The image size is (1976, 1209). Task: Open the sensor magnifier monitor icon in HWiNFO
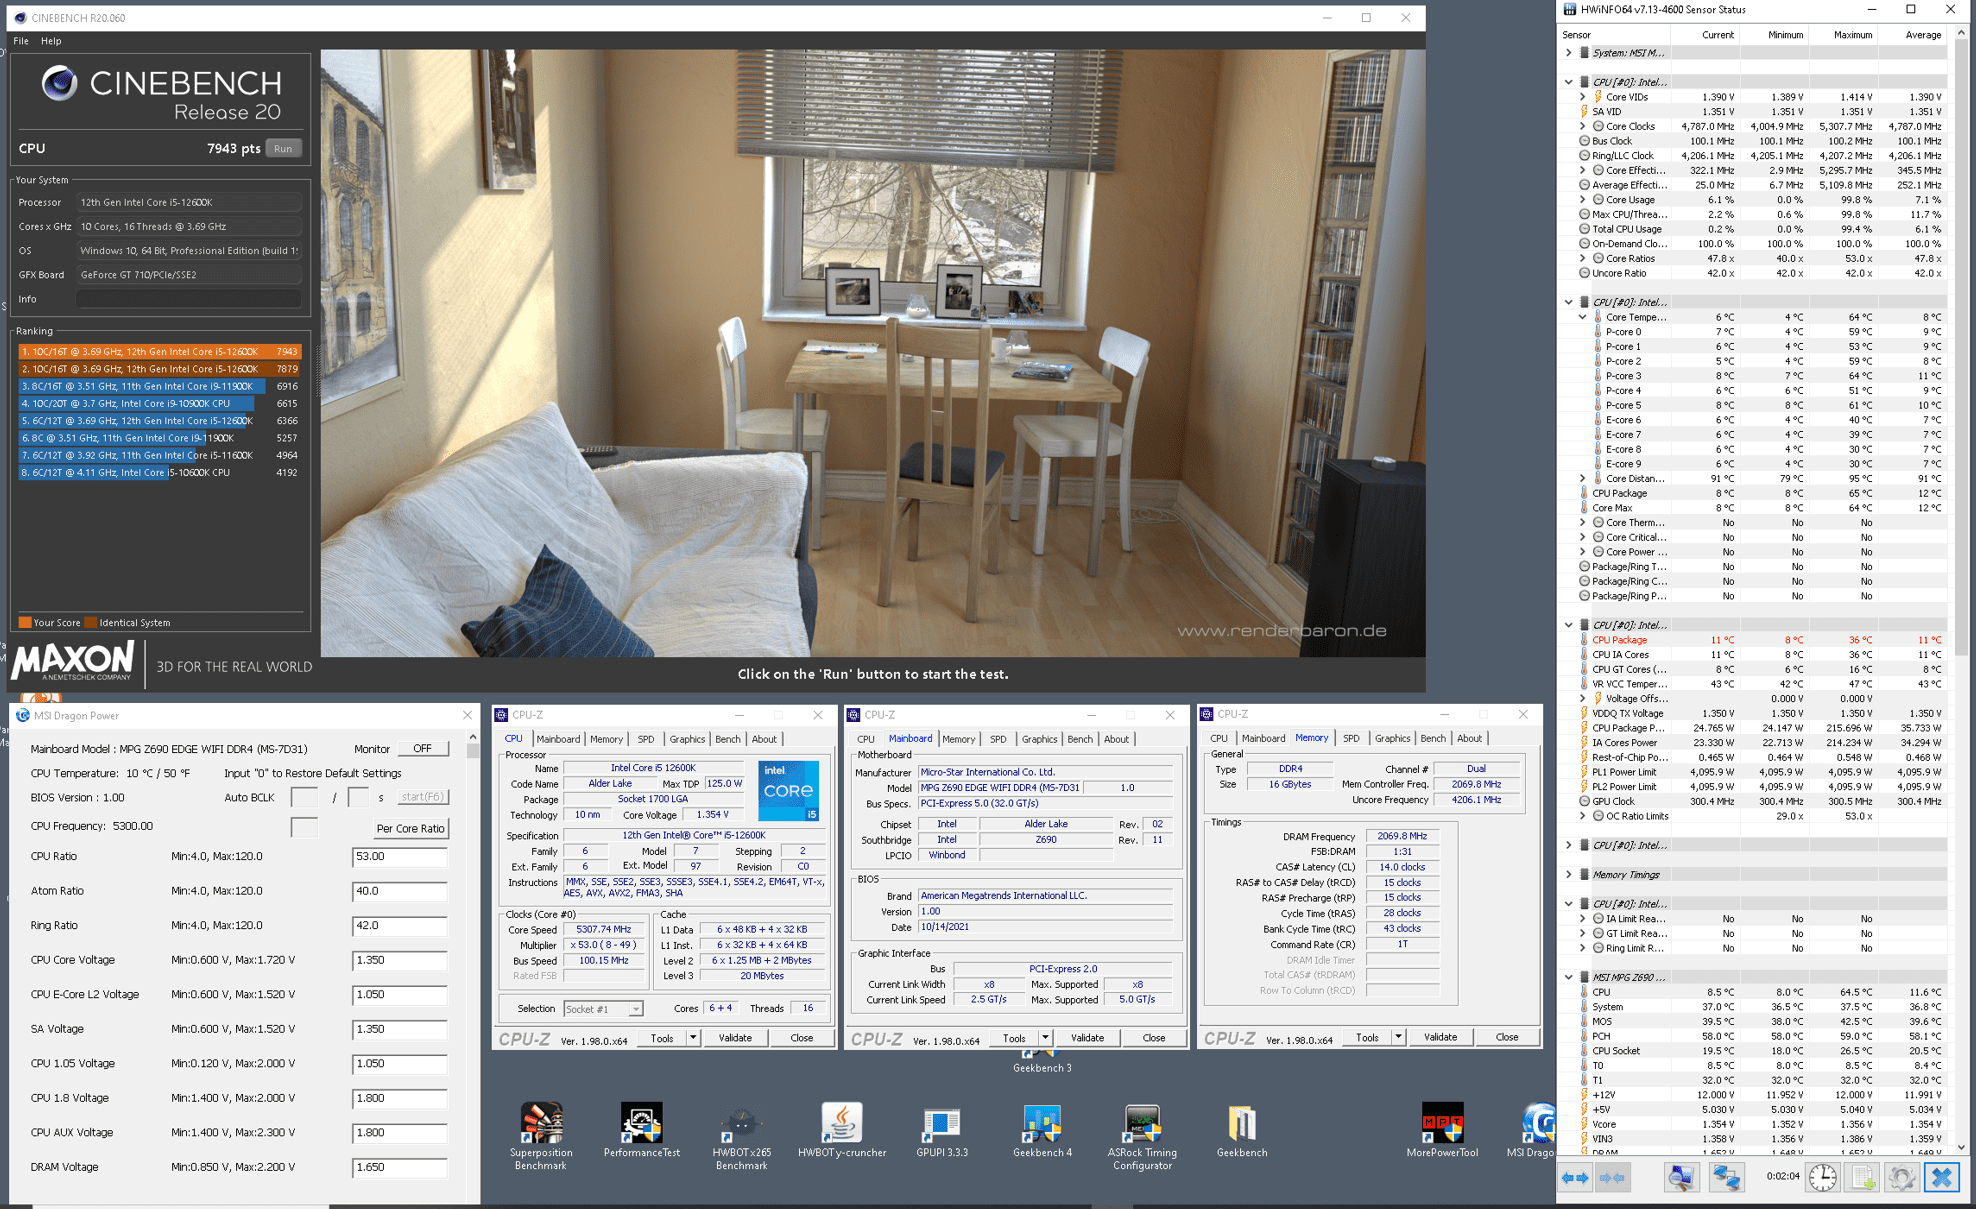(x=1682, y=1178)
